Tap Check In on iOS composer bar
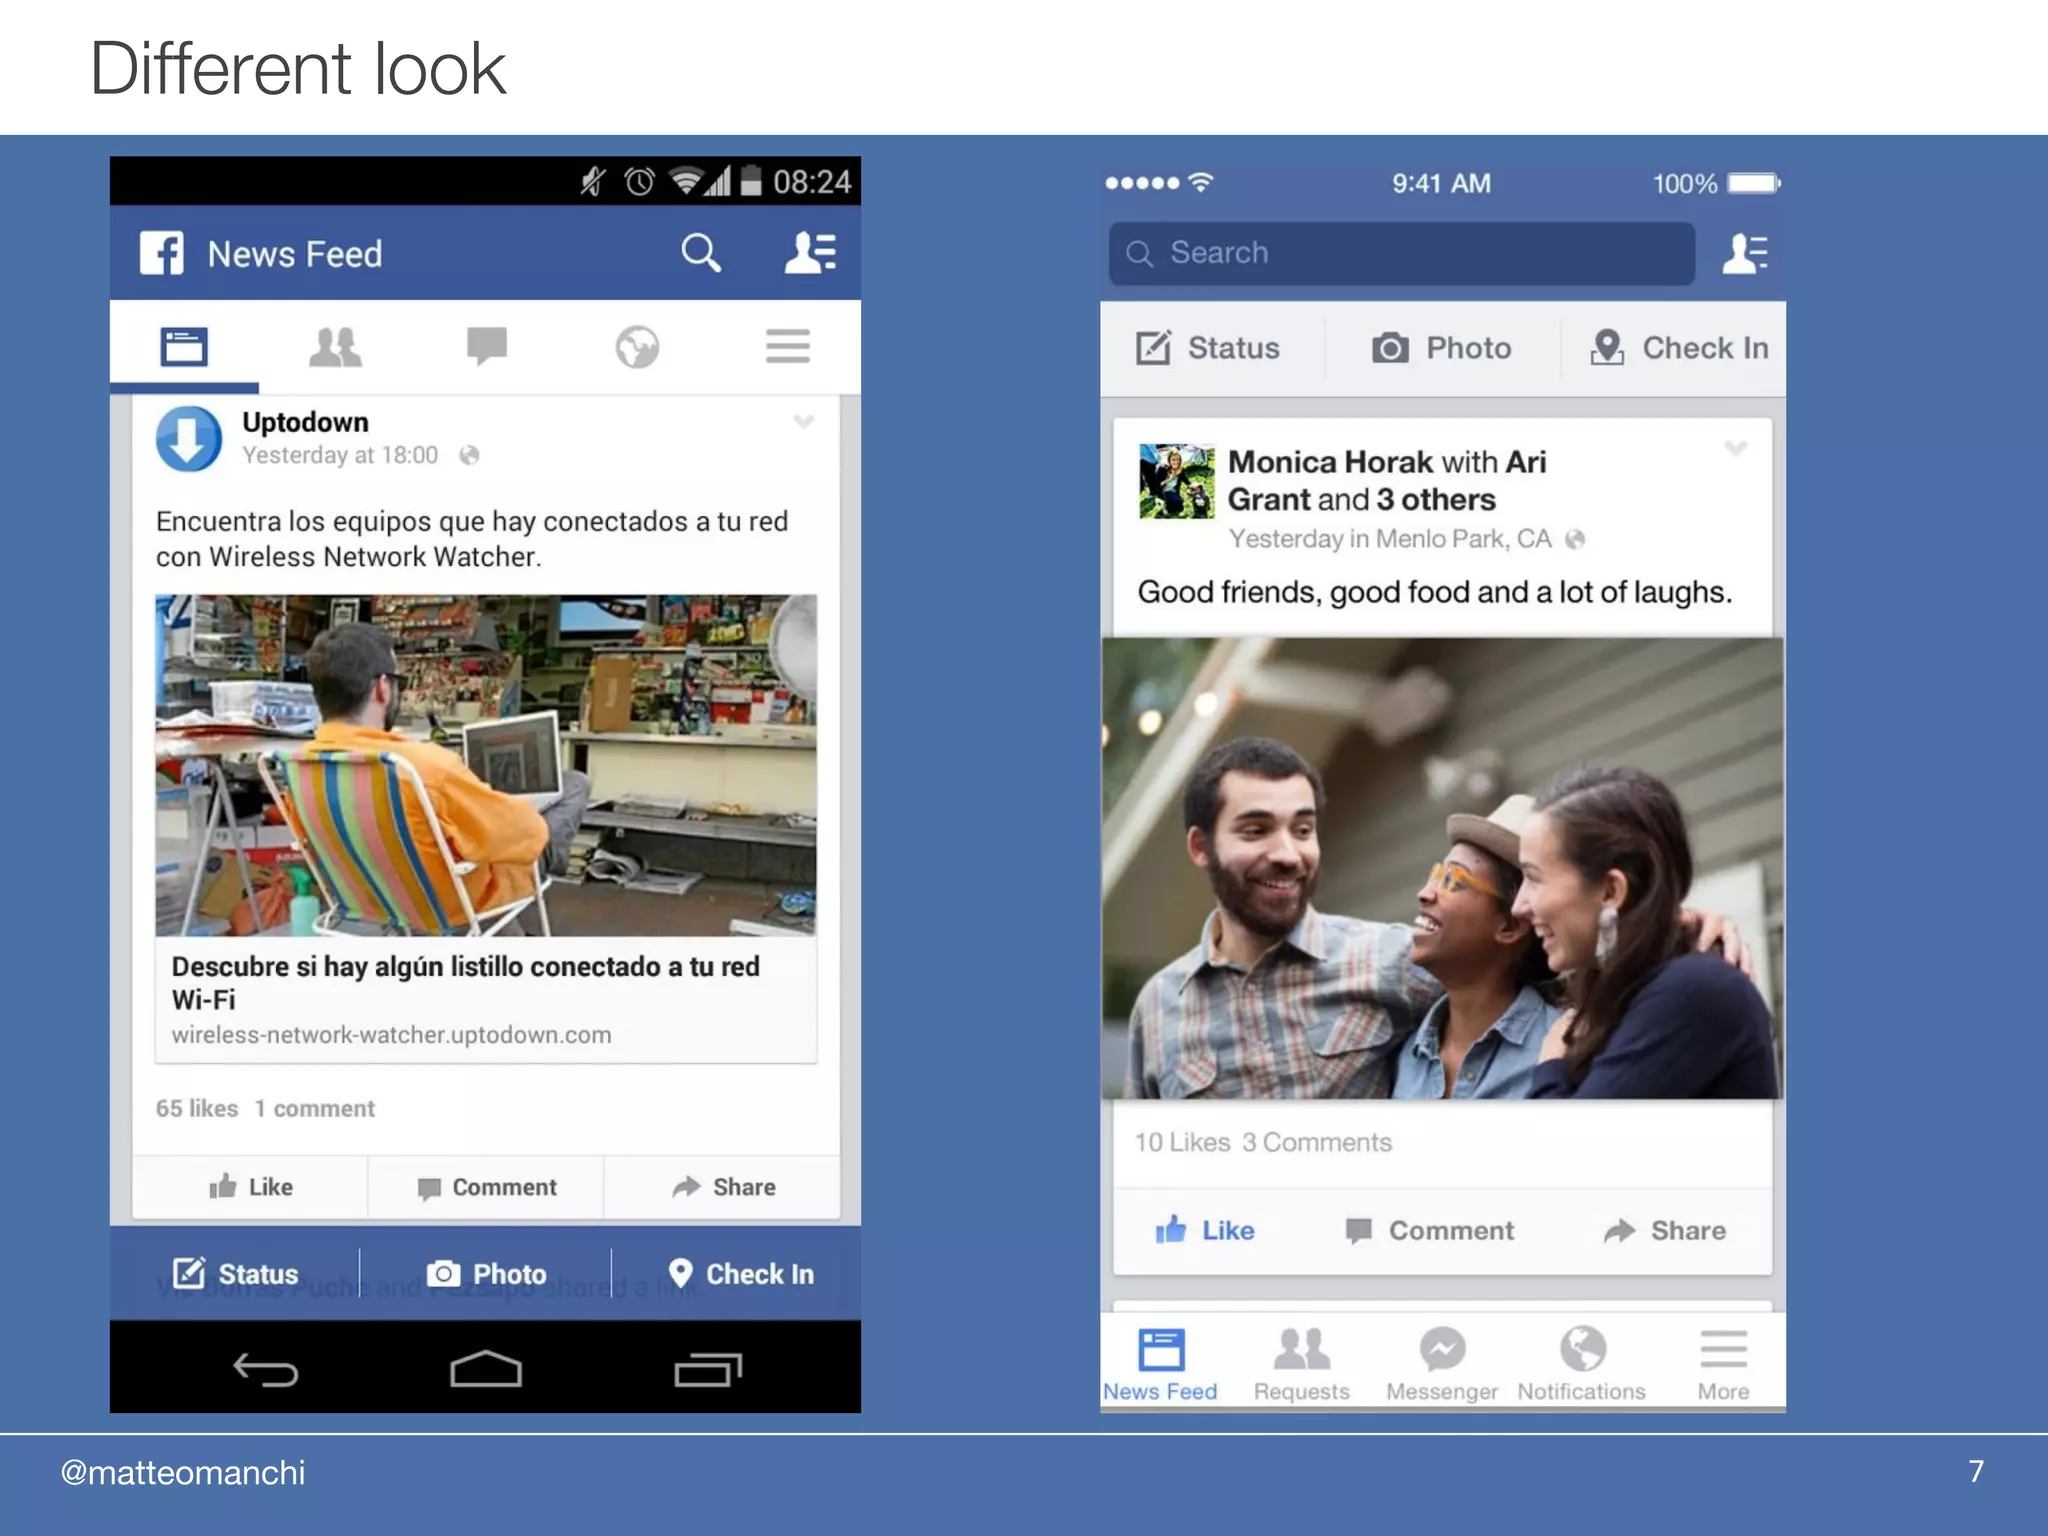 (x=1679, y=348)
